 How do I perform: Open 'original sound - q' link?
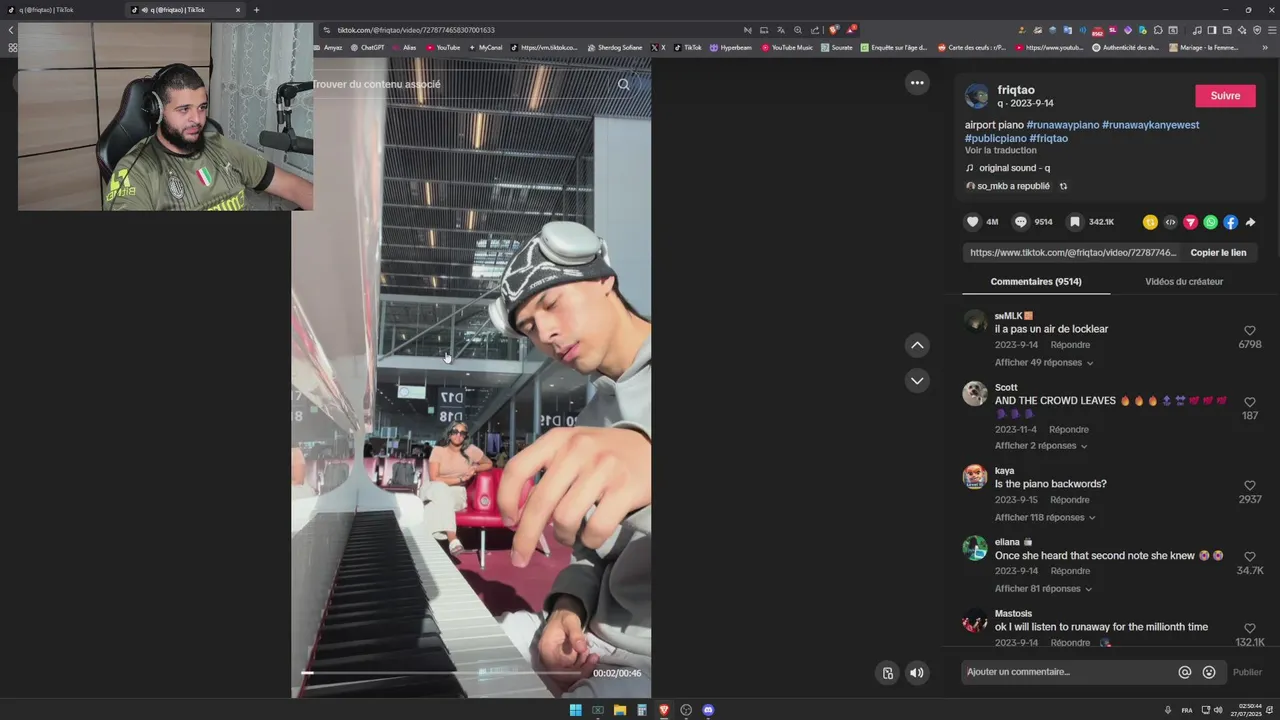pos(1014,168)
